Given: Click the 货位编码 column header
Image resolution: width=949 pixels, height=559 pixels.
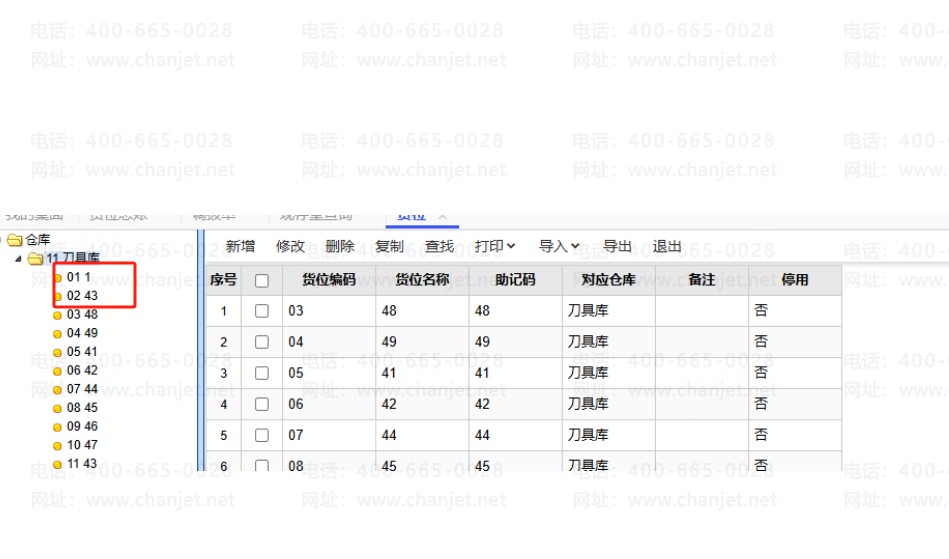Looking at the screenshot, I should tap(328, 280).
